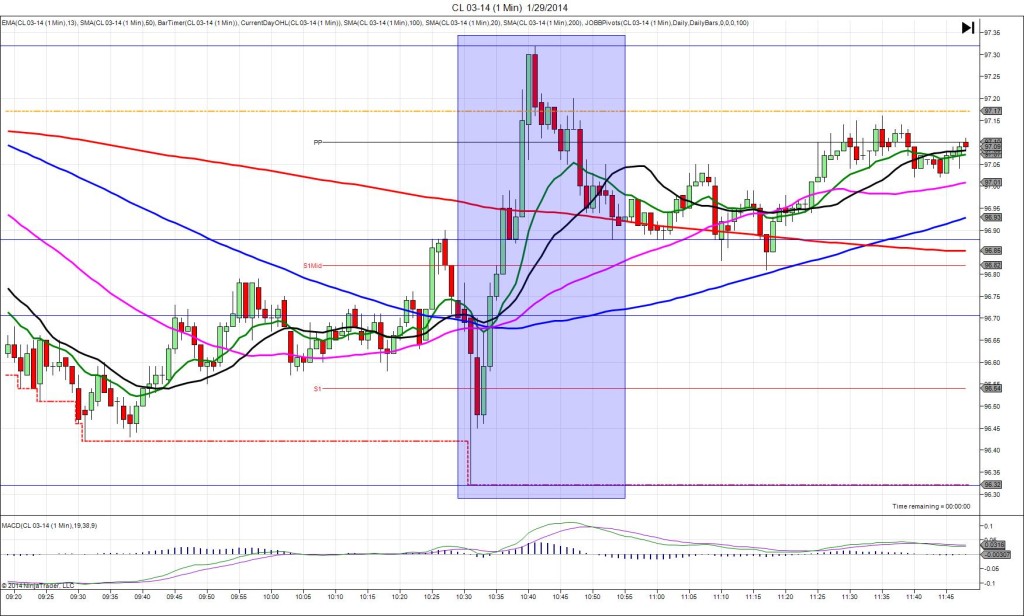Select the 97.01 price marker tag
This screenshot has height=616, width=1024.
coord(992,182)
